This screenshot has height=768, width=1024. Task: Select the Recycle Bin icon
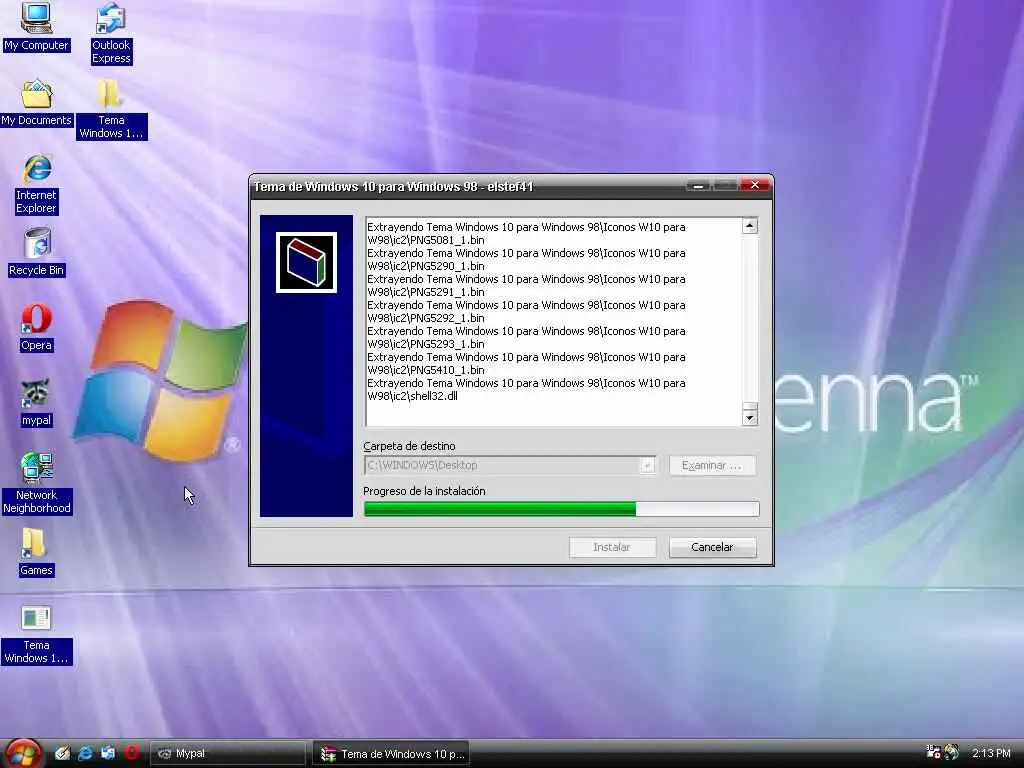coord(37,252)
